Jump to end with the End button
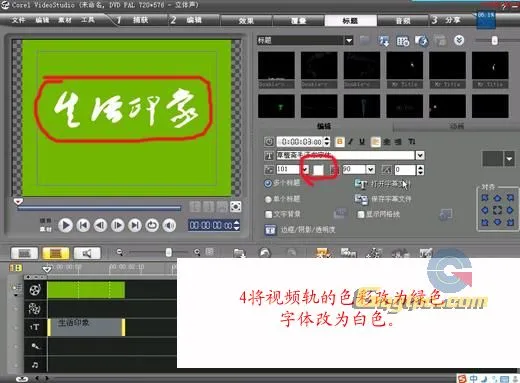Screen dimensions: 520x383 135,226
